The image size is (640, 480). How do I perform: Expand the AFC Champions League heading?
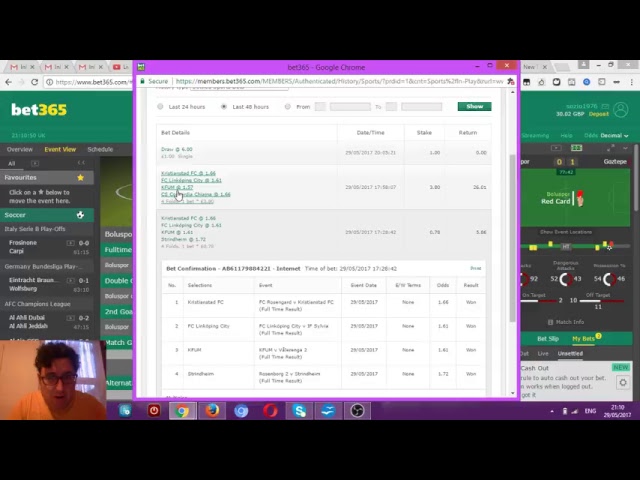(37, 304)
